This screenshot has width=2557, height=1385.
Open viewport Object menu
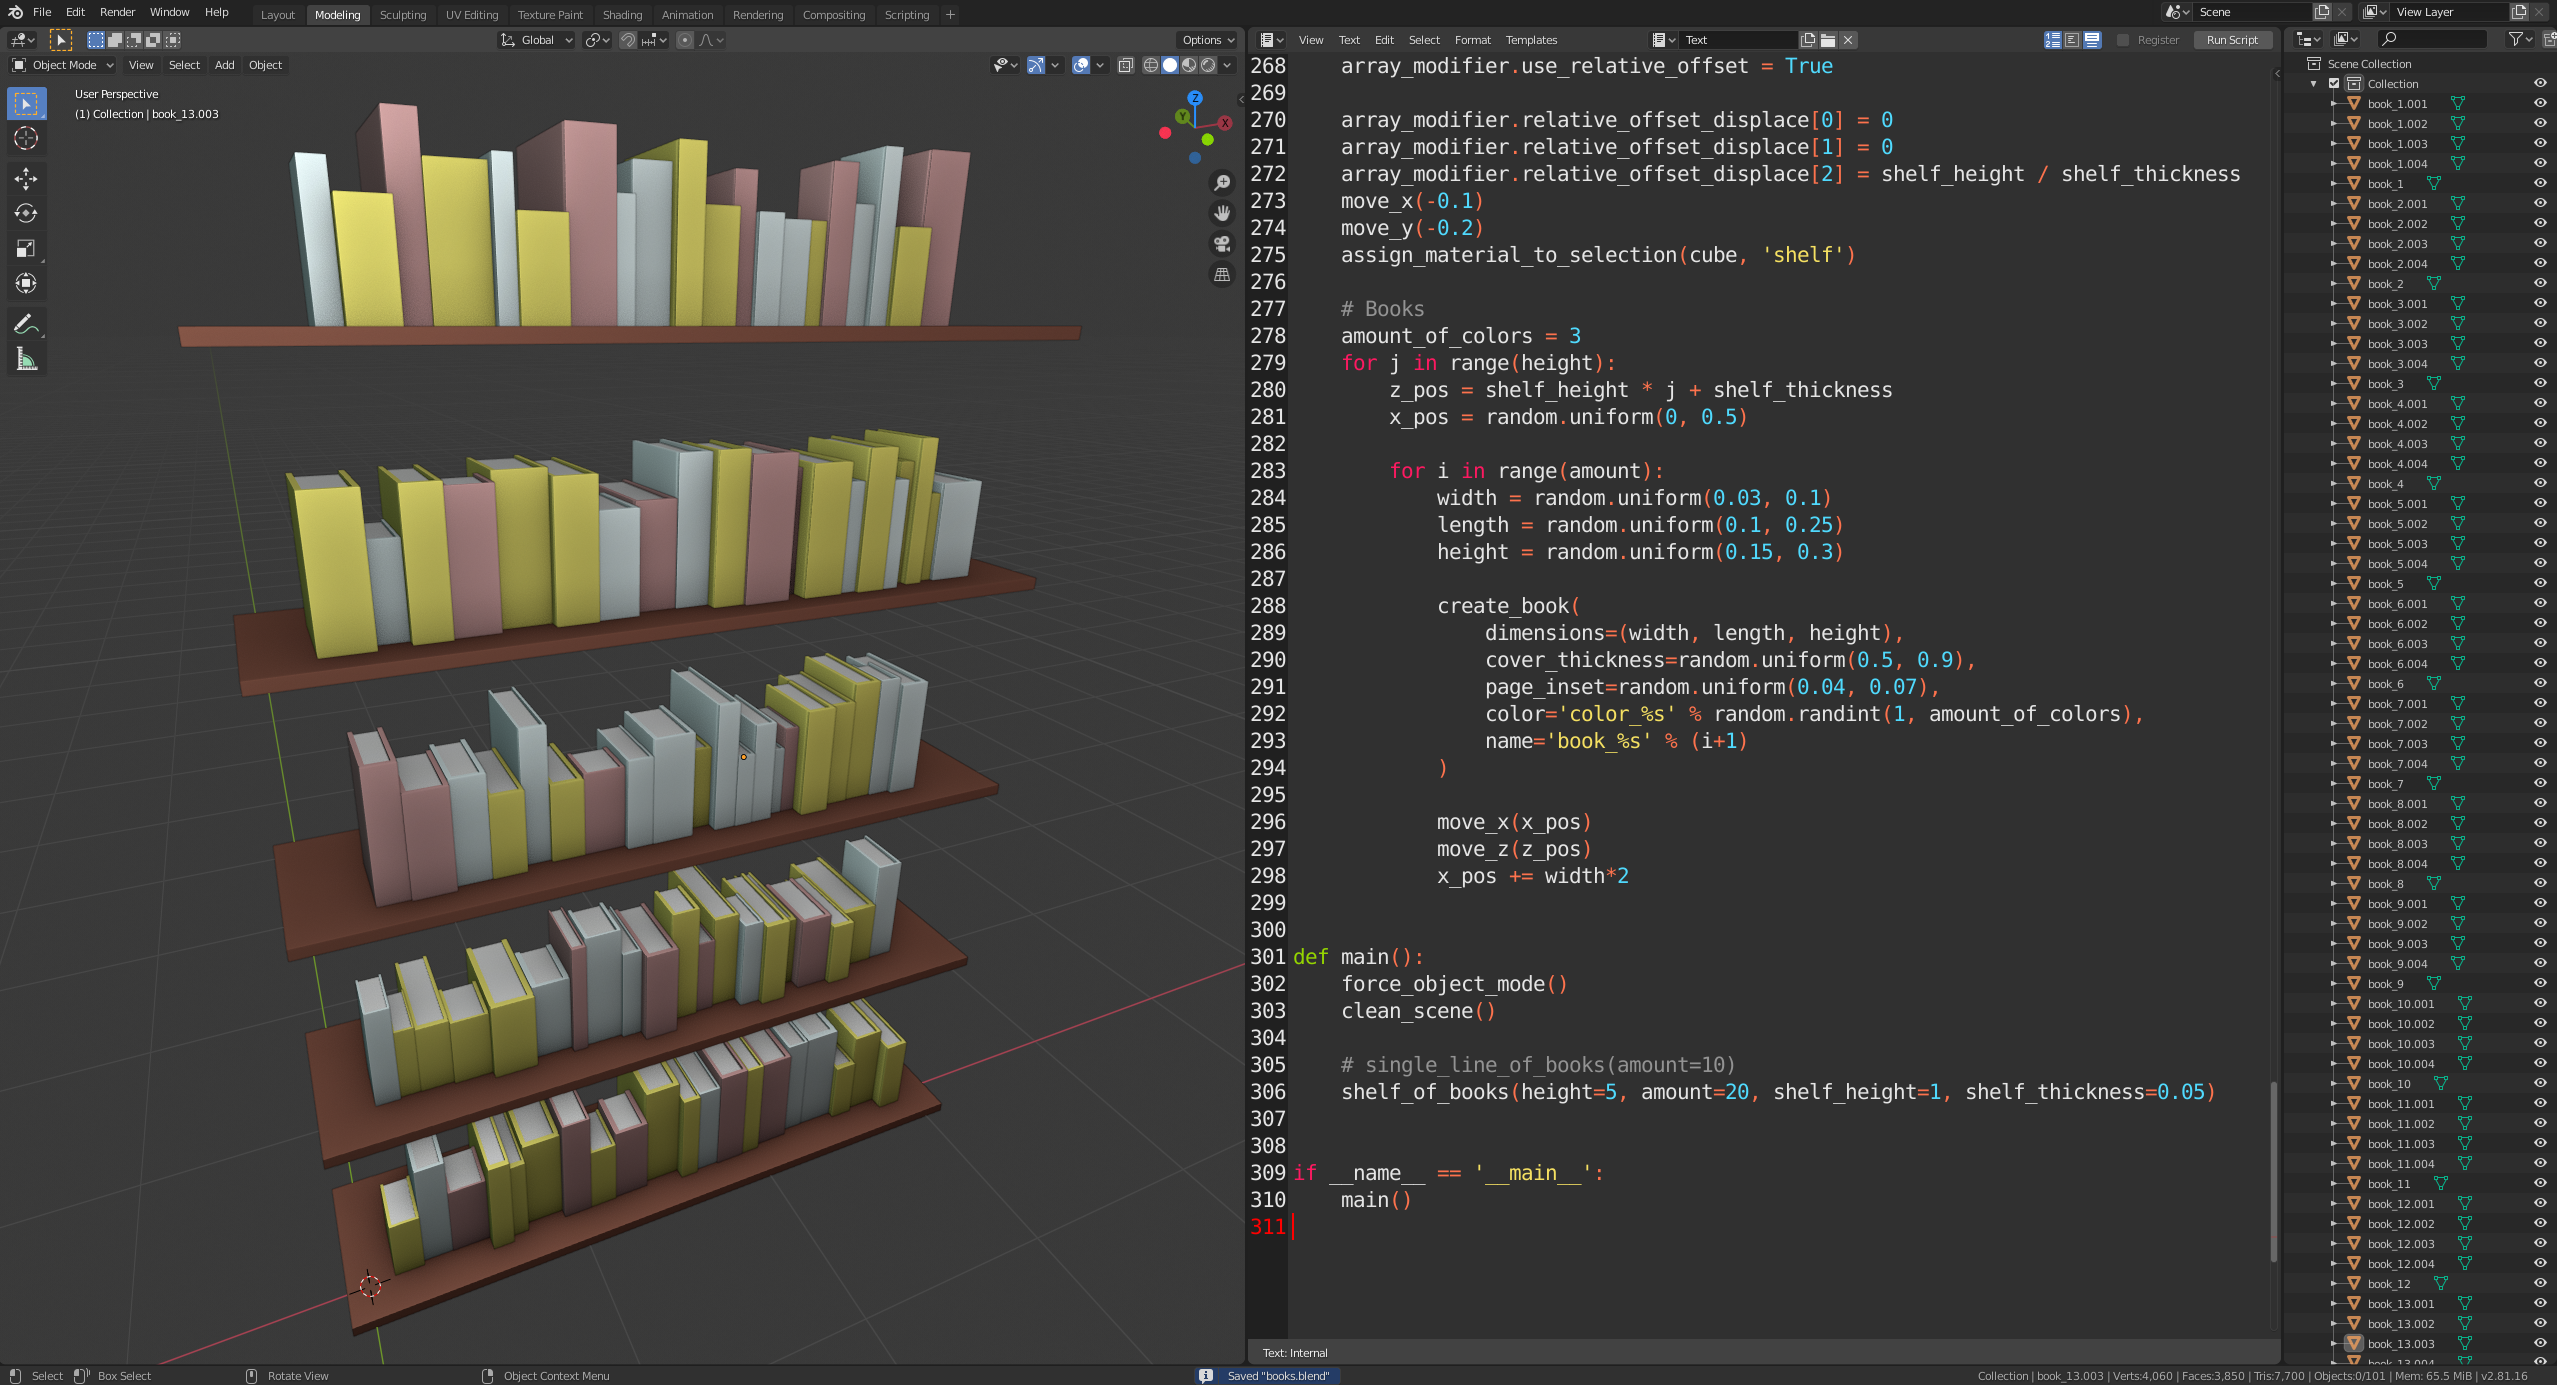(x=265, y=65)
